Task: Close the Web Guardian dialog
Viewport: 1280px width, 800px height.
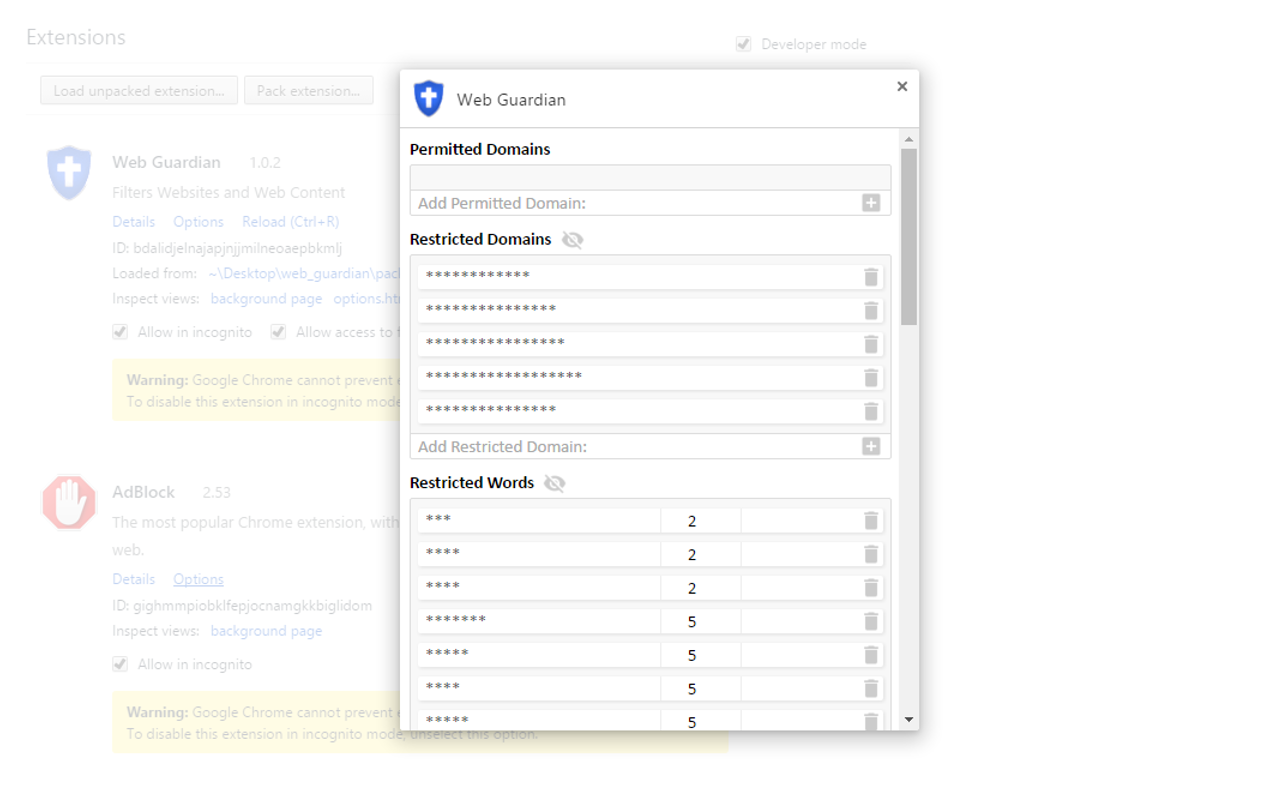Action: point(902,86)
